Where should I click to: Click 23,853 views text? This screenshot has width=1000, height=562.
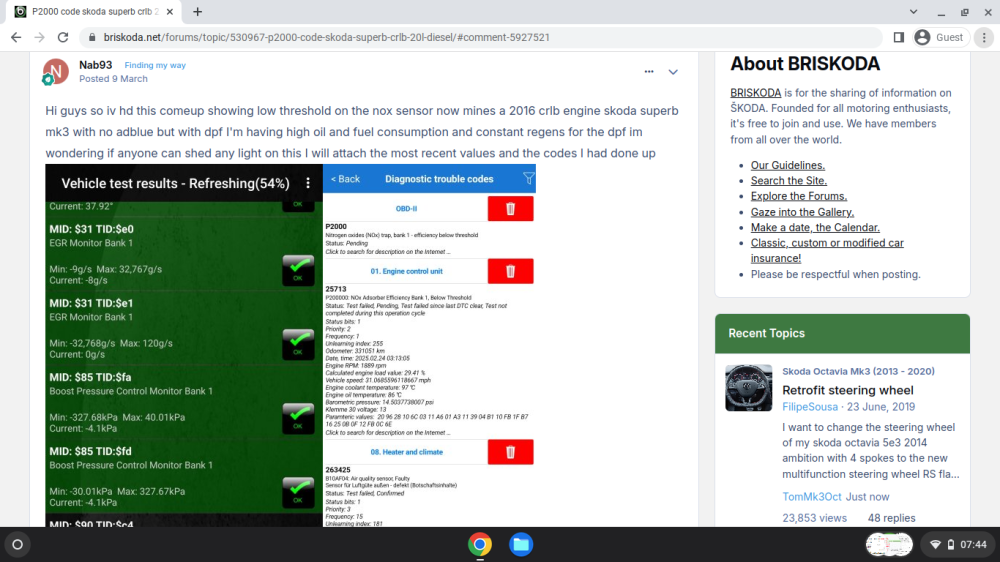click(x=814, y=518)
